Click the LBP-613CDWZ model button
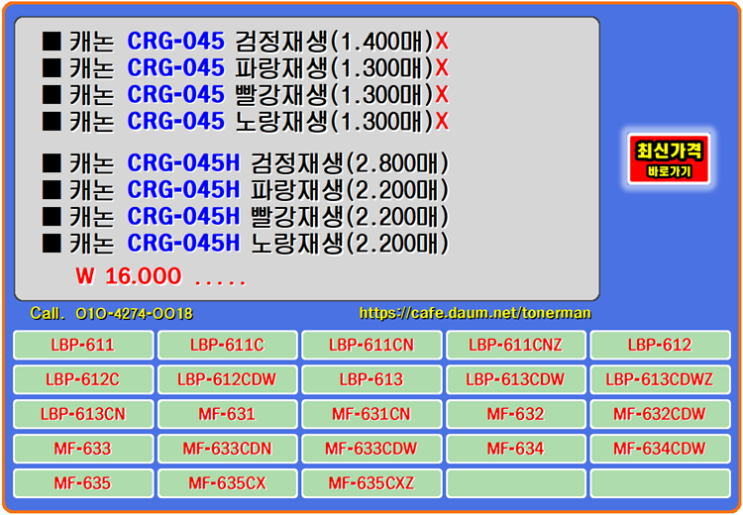Viewport: 743px width, 515px height. pyautogui.click(x=660, y=379)
